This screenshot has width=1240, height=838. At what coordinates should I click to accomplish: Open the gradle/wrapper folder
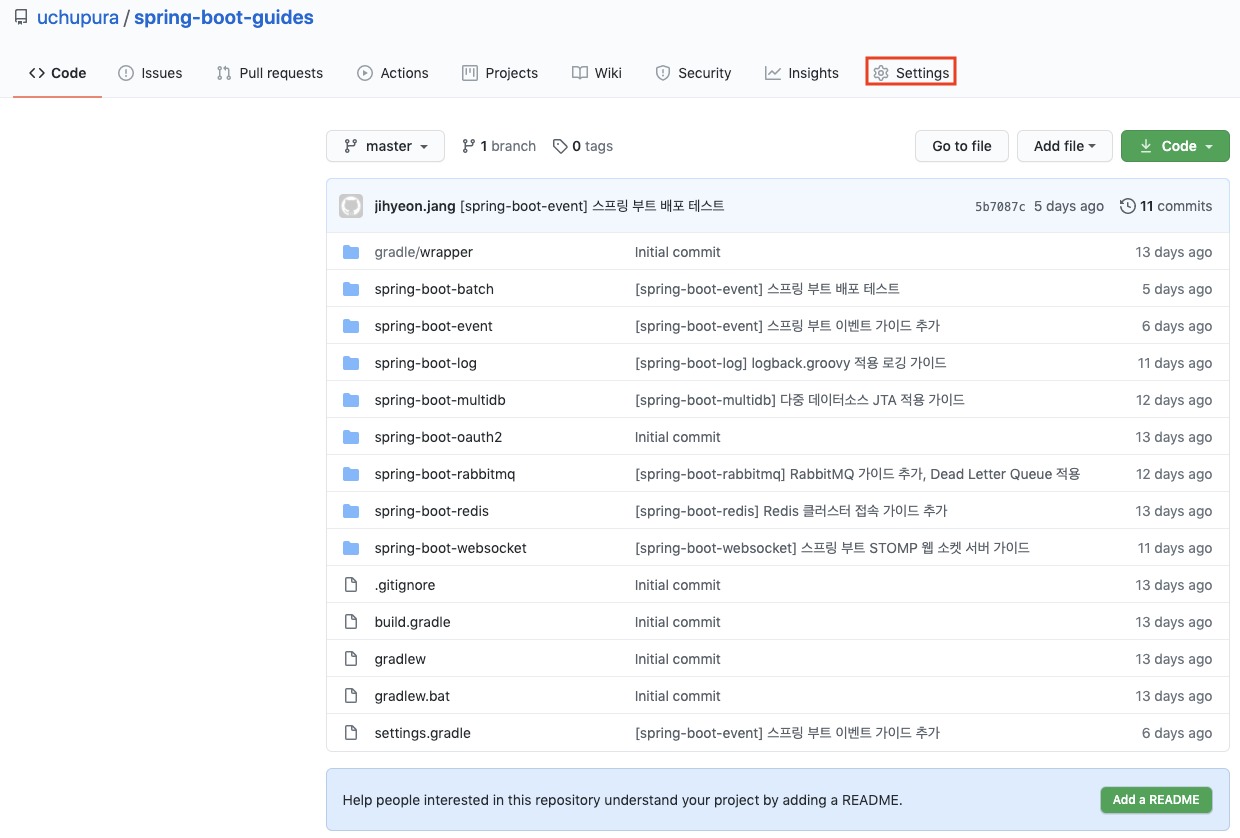click(x=424, y=252)
